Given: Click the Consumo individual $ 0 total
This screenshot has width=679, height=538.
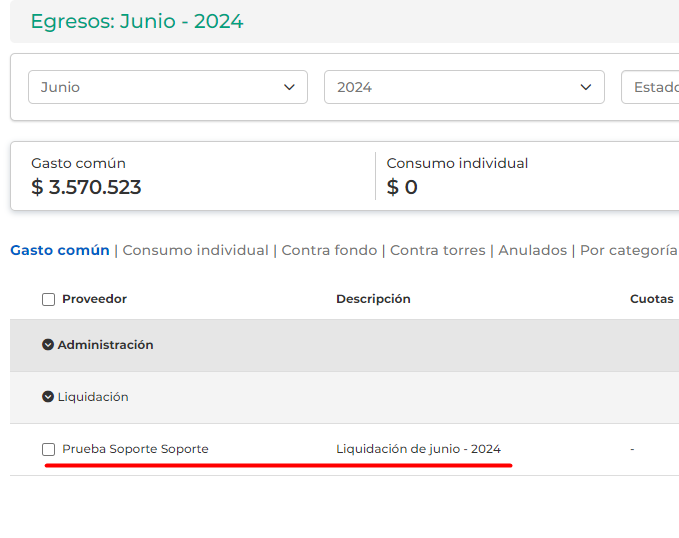Looking at the screenshot, I should (x=457, y=177).
